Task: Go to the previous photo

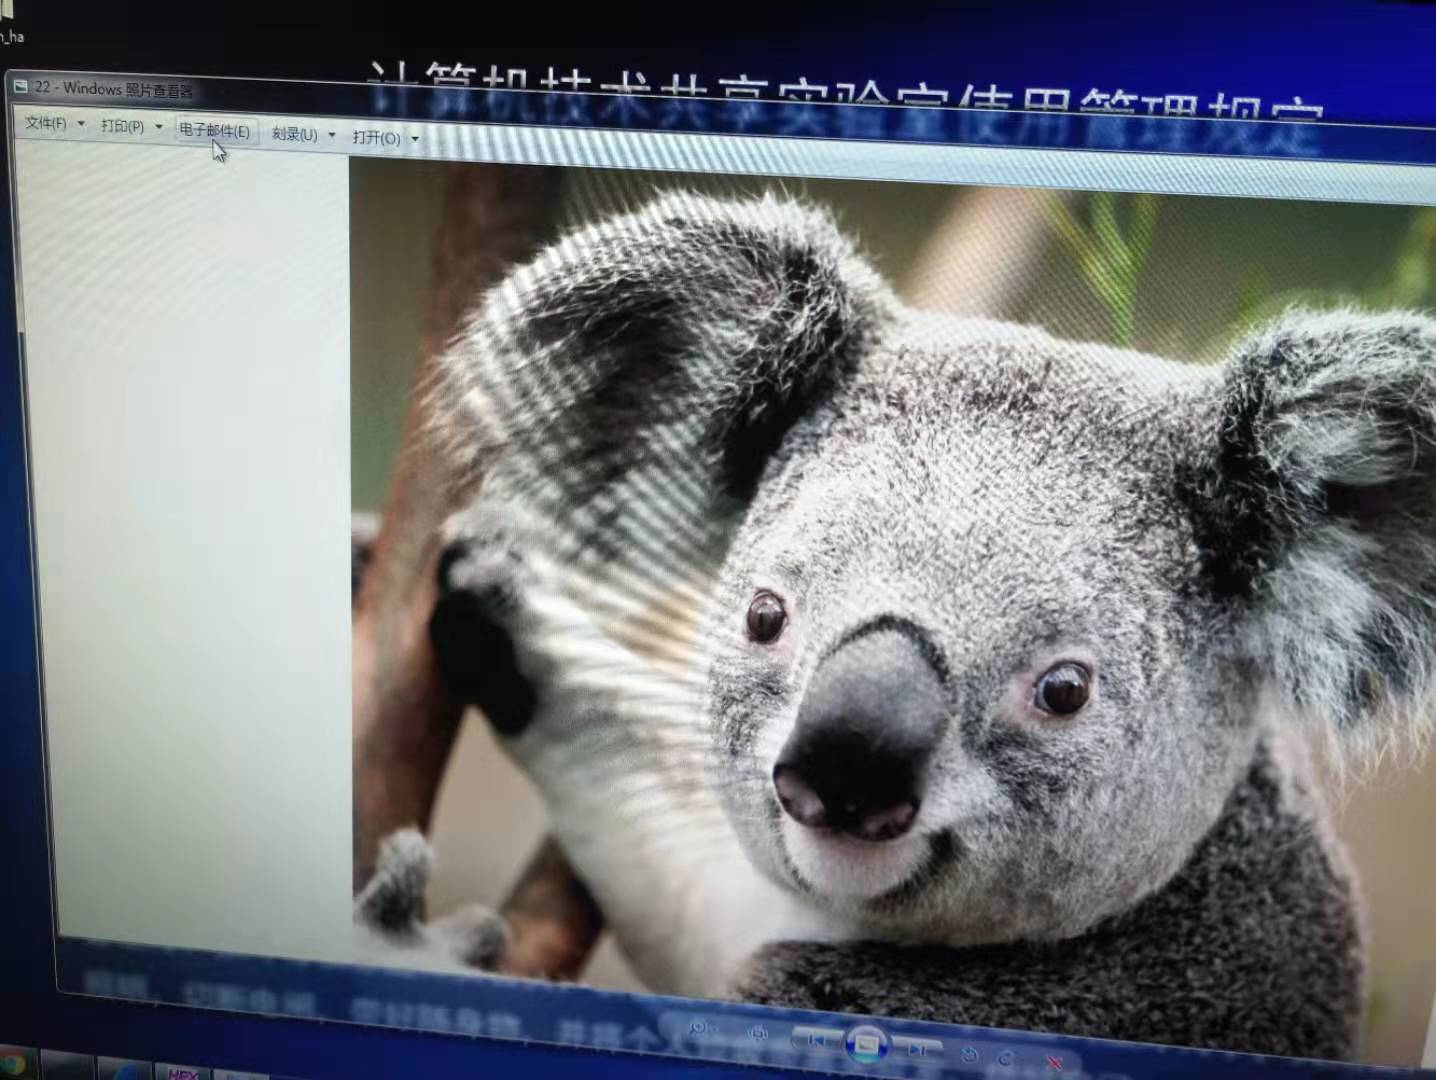Action: click(x=816, y=1040)
